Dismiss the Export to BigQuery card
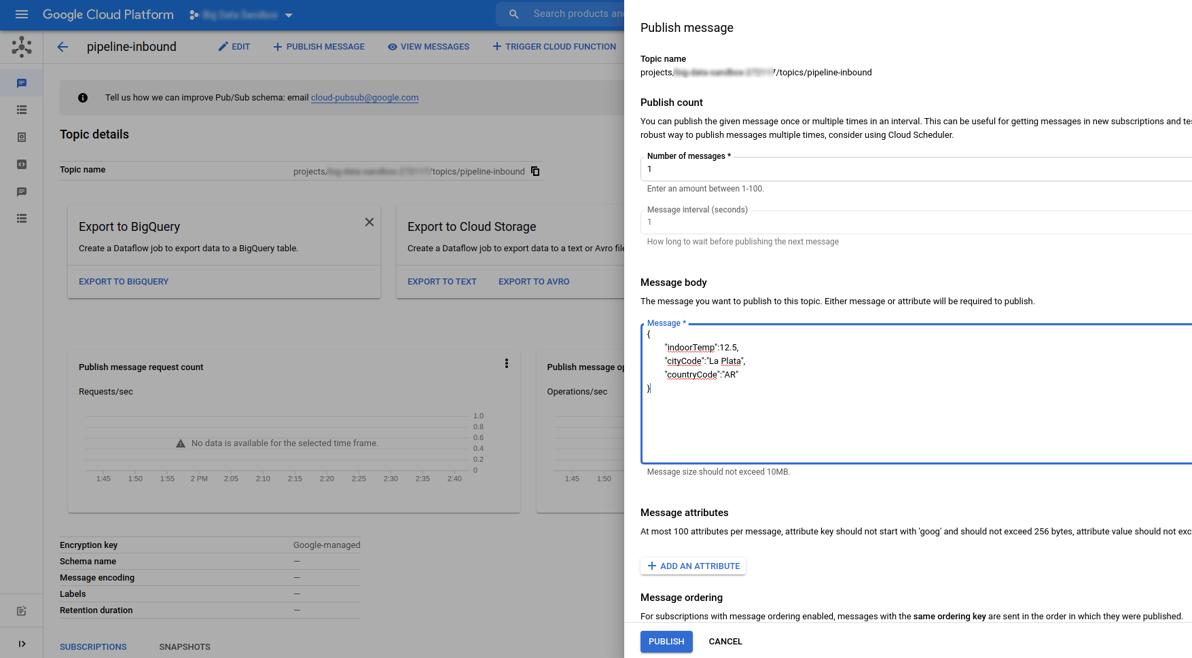Image resolution: width=1192 pixels, height=658 pixels. coord(369,222)
